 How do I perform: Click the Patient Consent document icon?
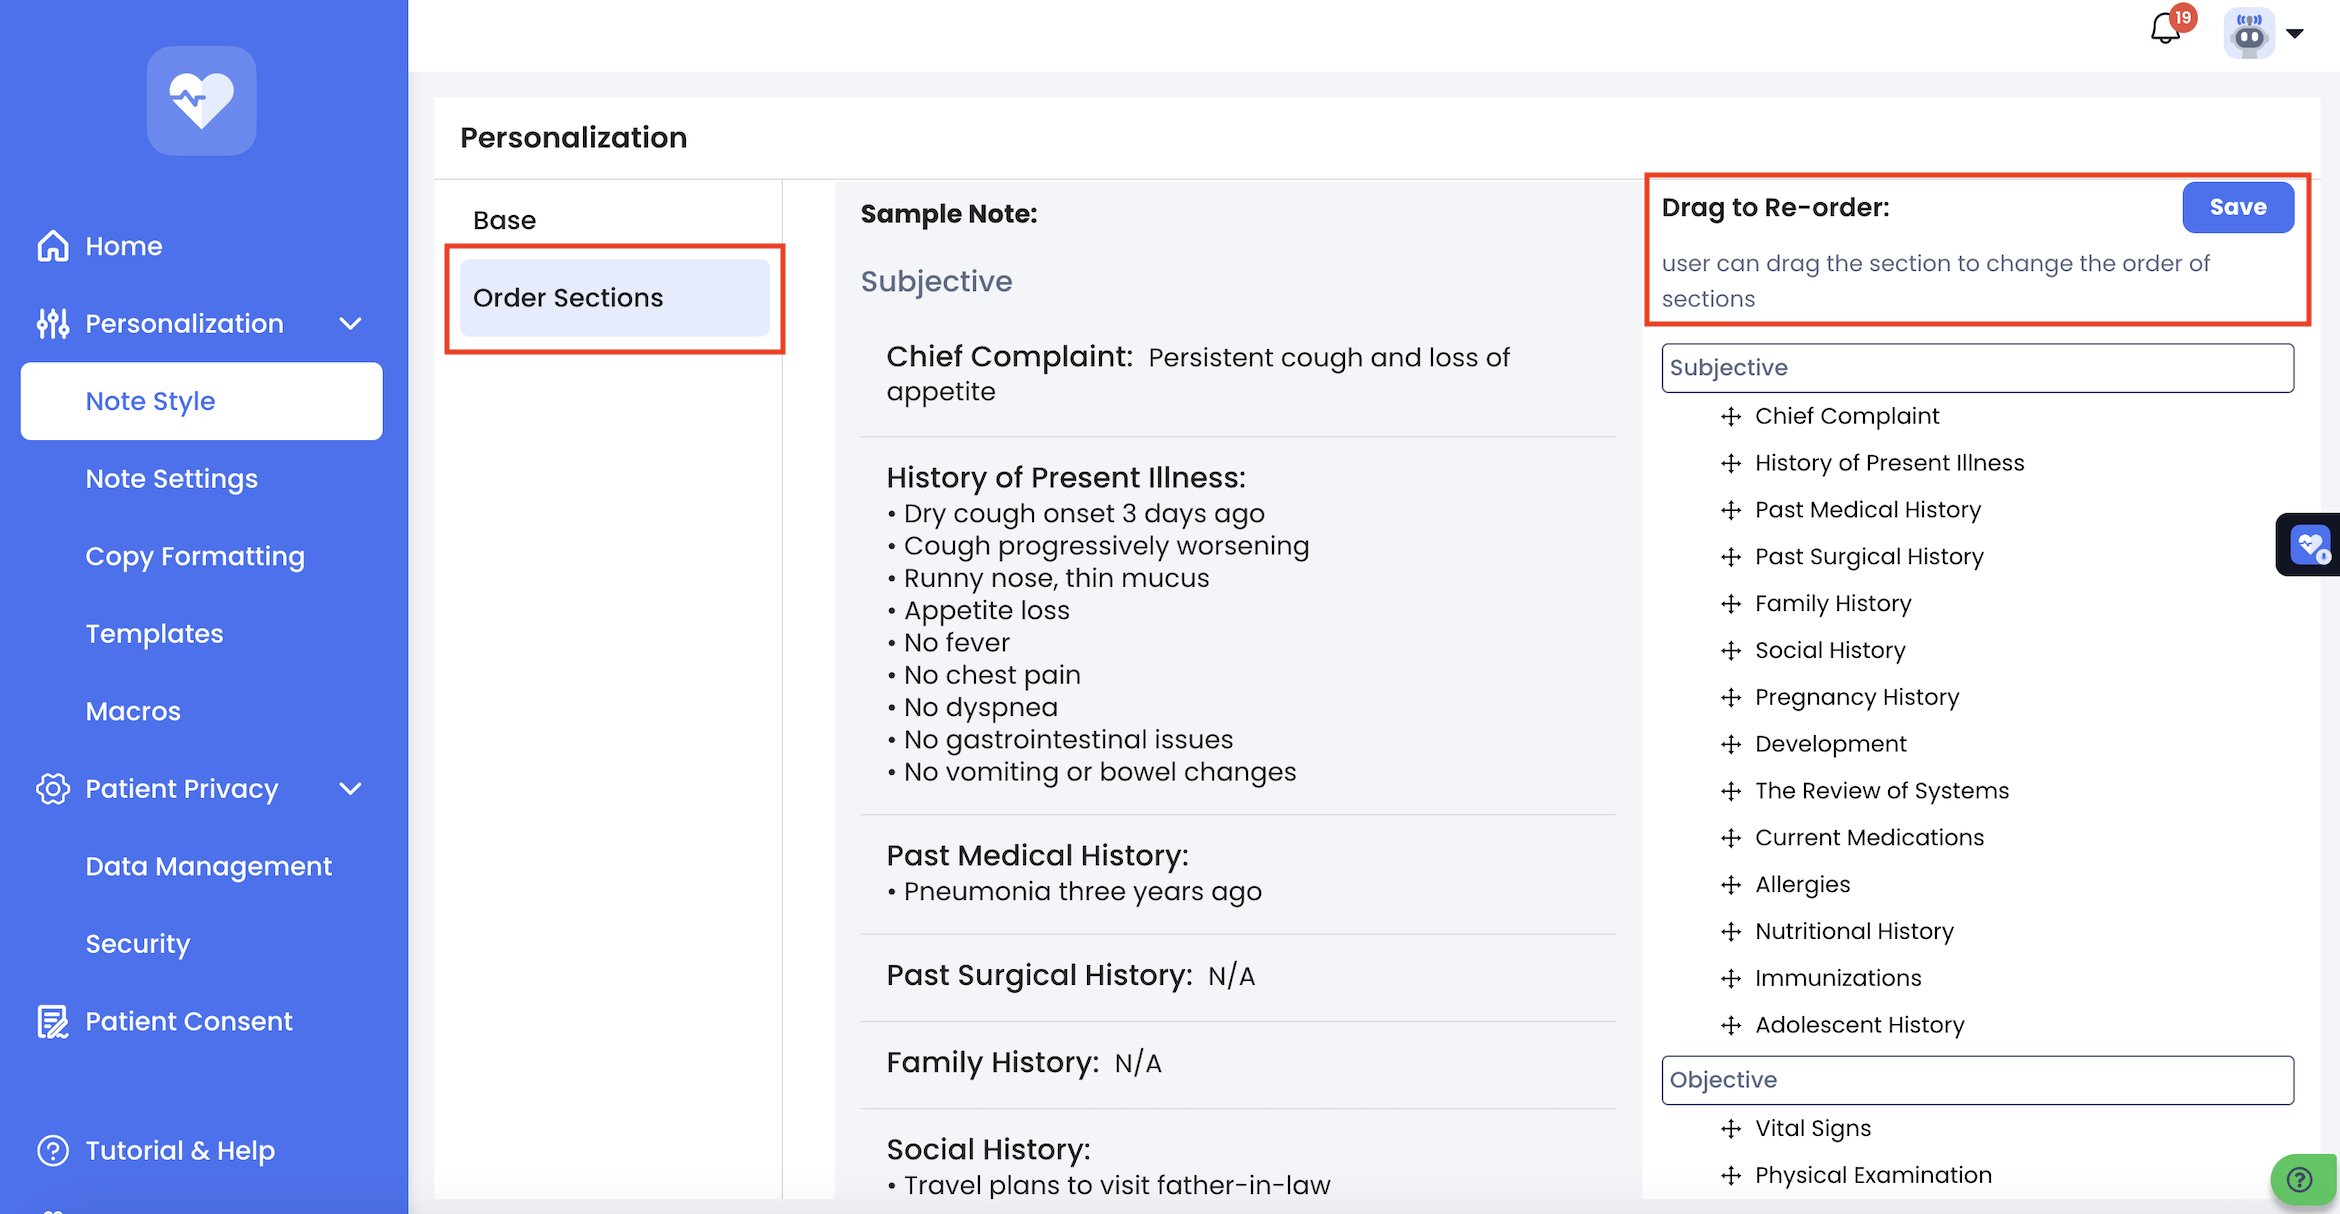tap(53, 1021)
